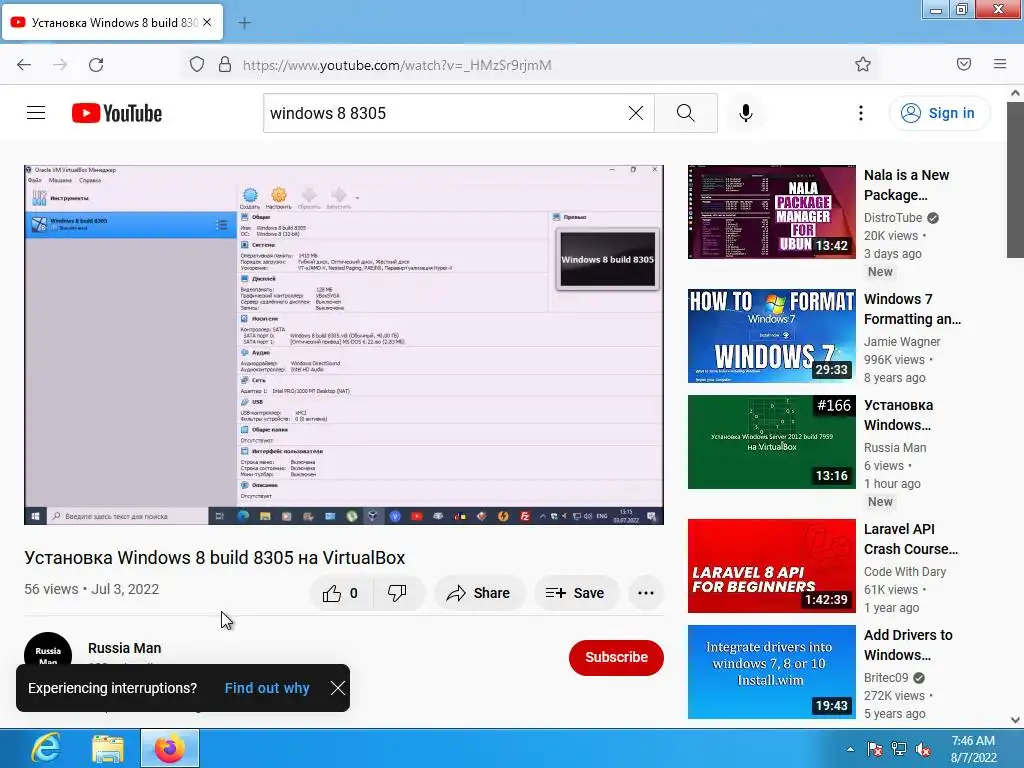Screen dimensions: 1024x768
Task: Open the Windows Server 2012 build thumbnail
Action: coord(772,441)
